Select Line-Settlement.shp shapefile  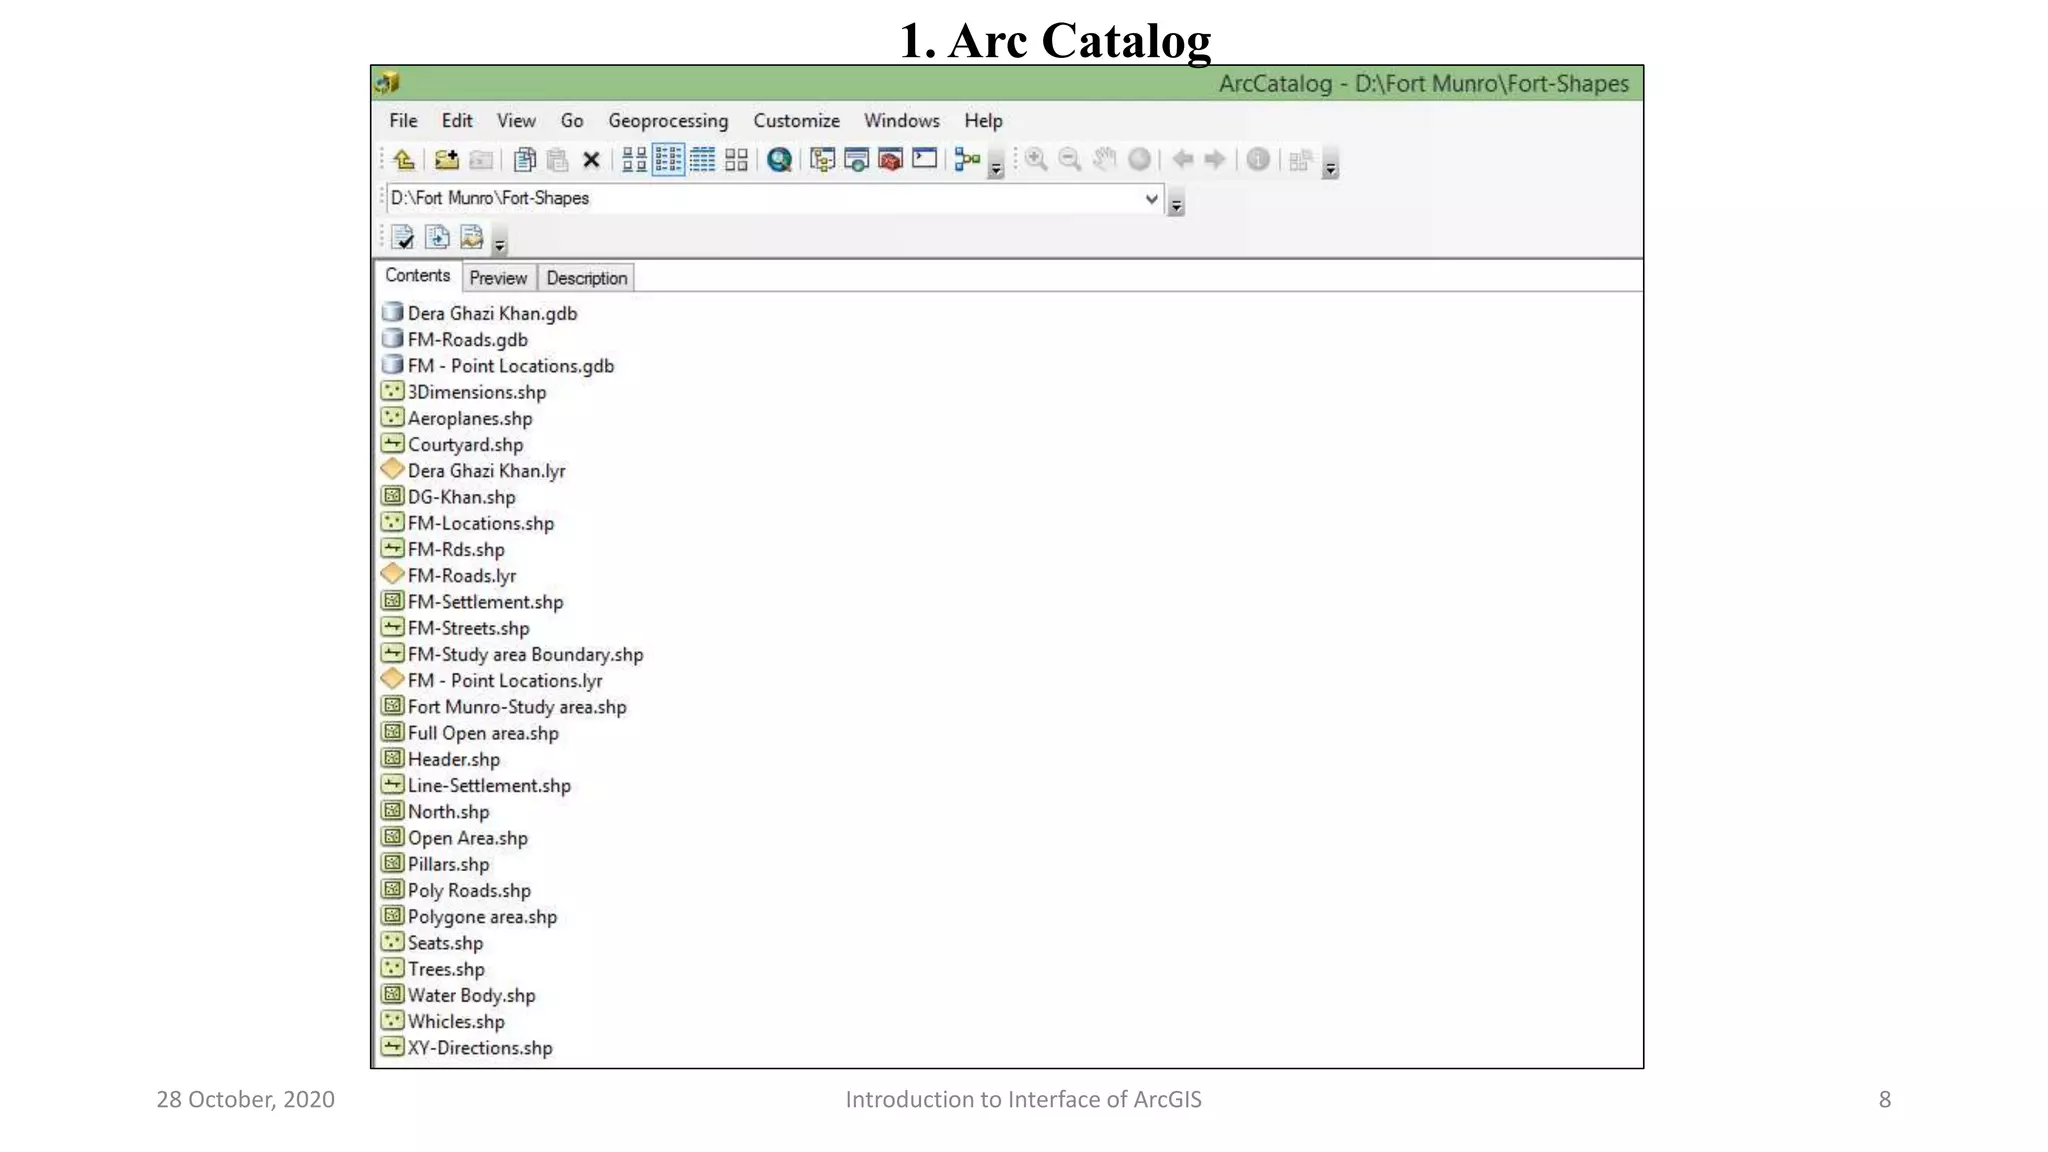click(x=476, y=785)
